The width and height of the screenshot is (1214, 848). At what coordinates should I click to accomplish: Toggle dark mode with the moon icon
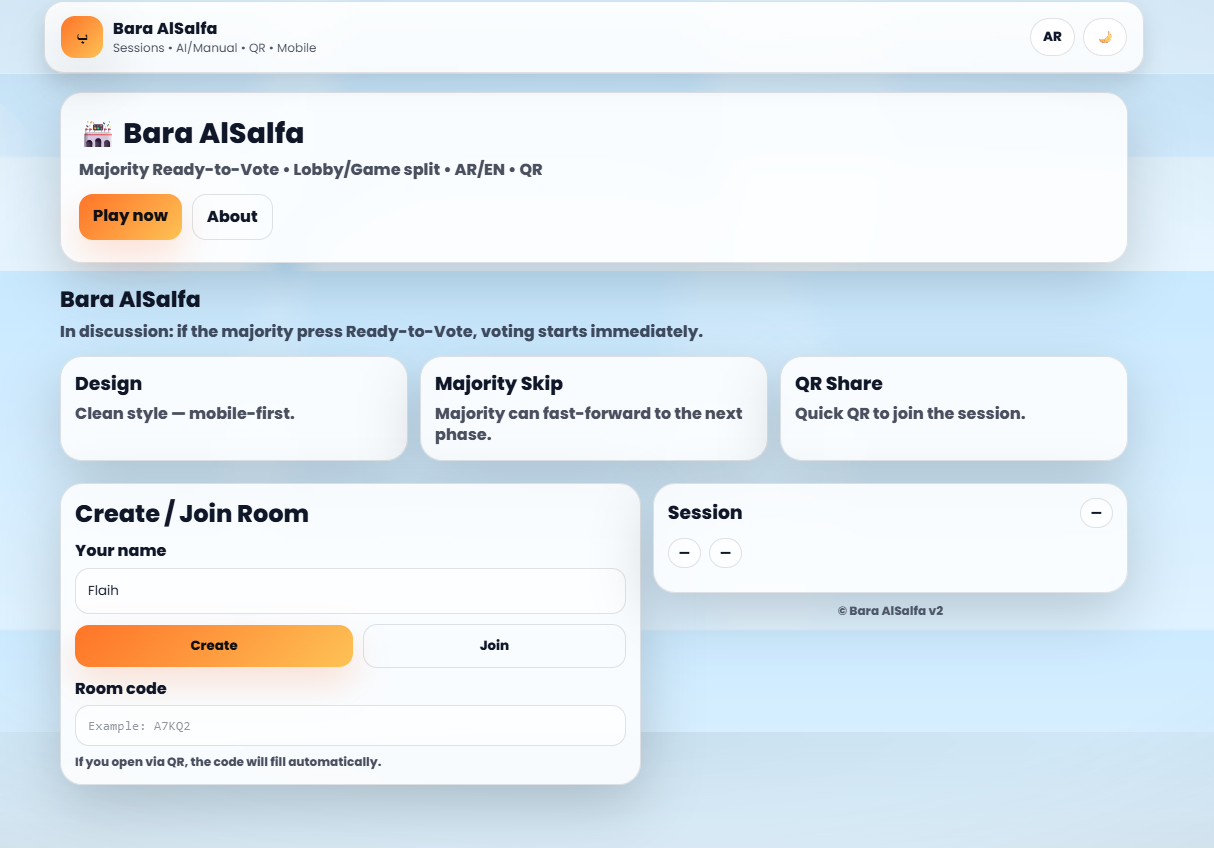click(1104, 37)
